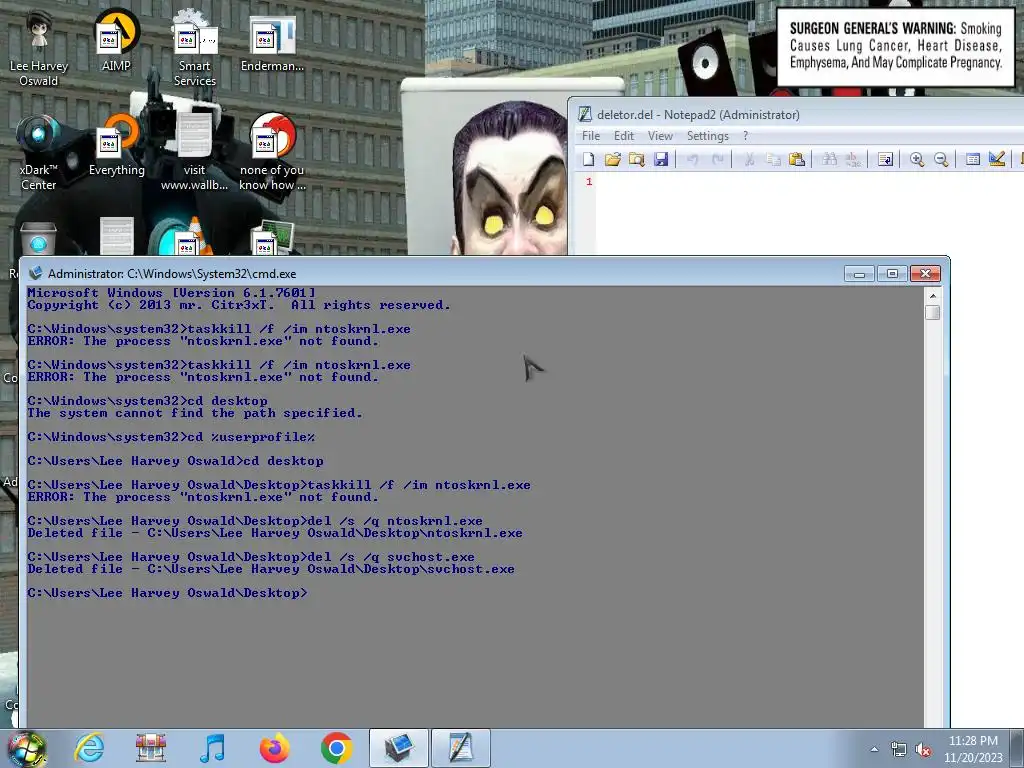Click the cmd prompt line C:\Users\Lee Harvey Oswald\Desktop>
The image size is (1024, 768).
(167, 593)
